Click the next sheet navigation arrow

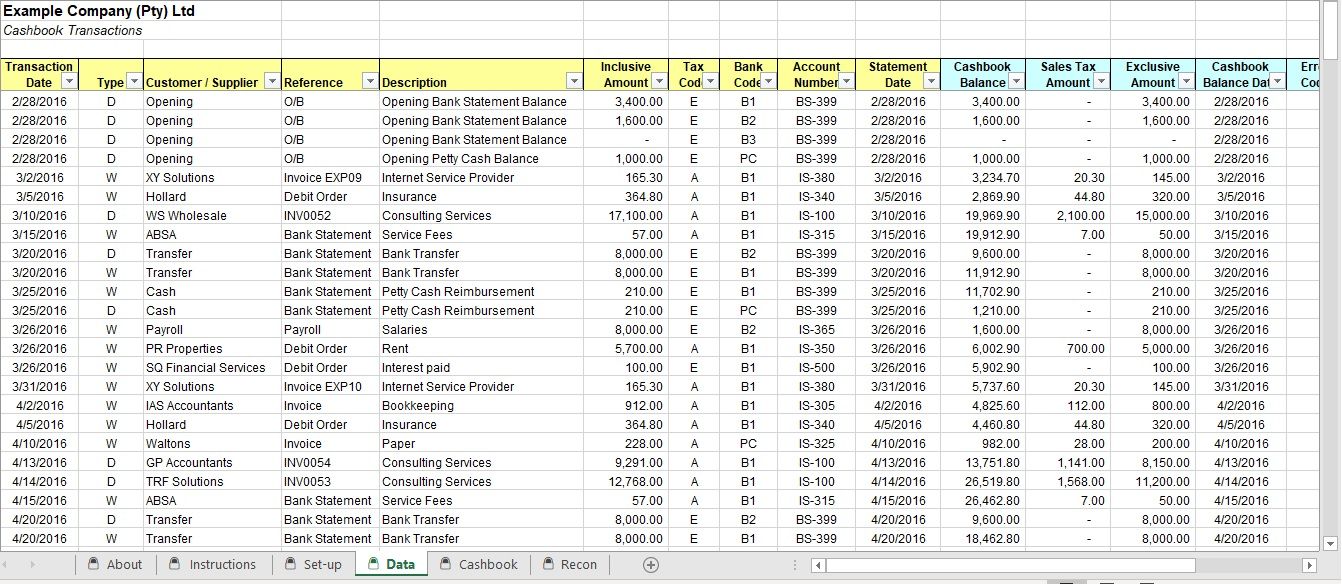(33, 564)
